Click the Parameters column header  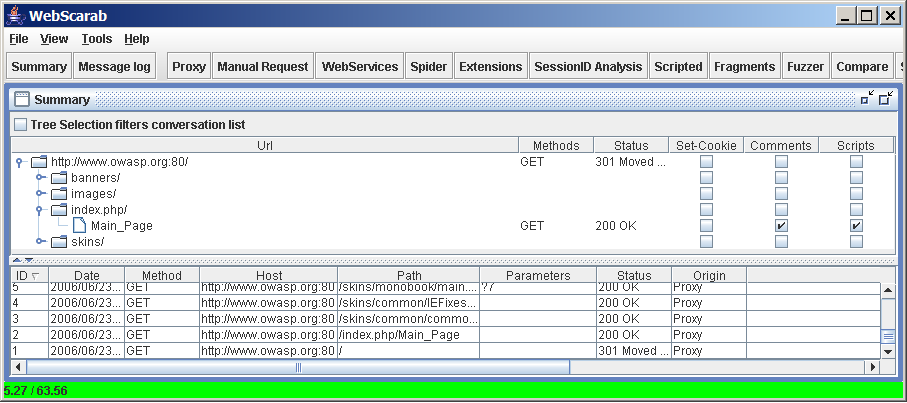click(x=538, y=276)
